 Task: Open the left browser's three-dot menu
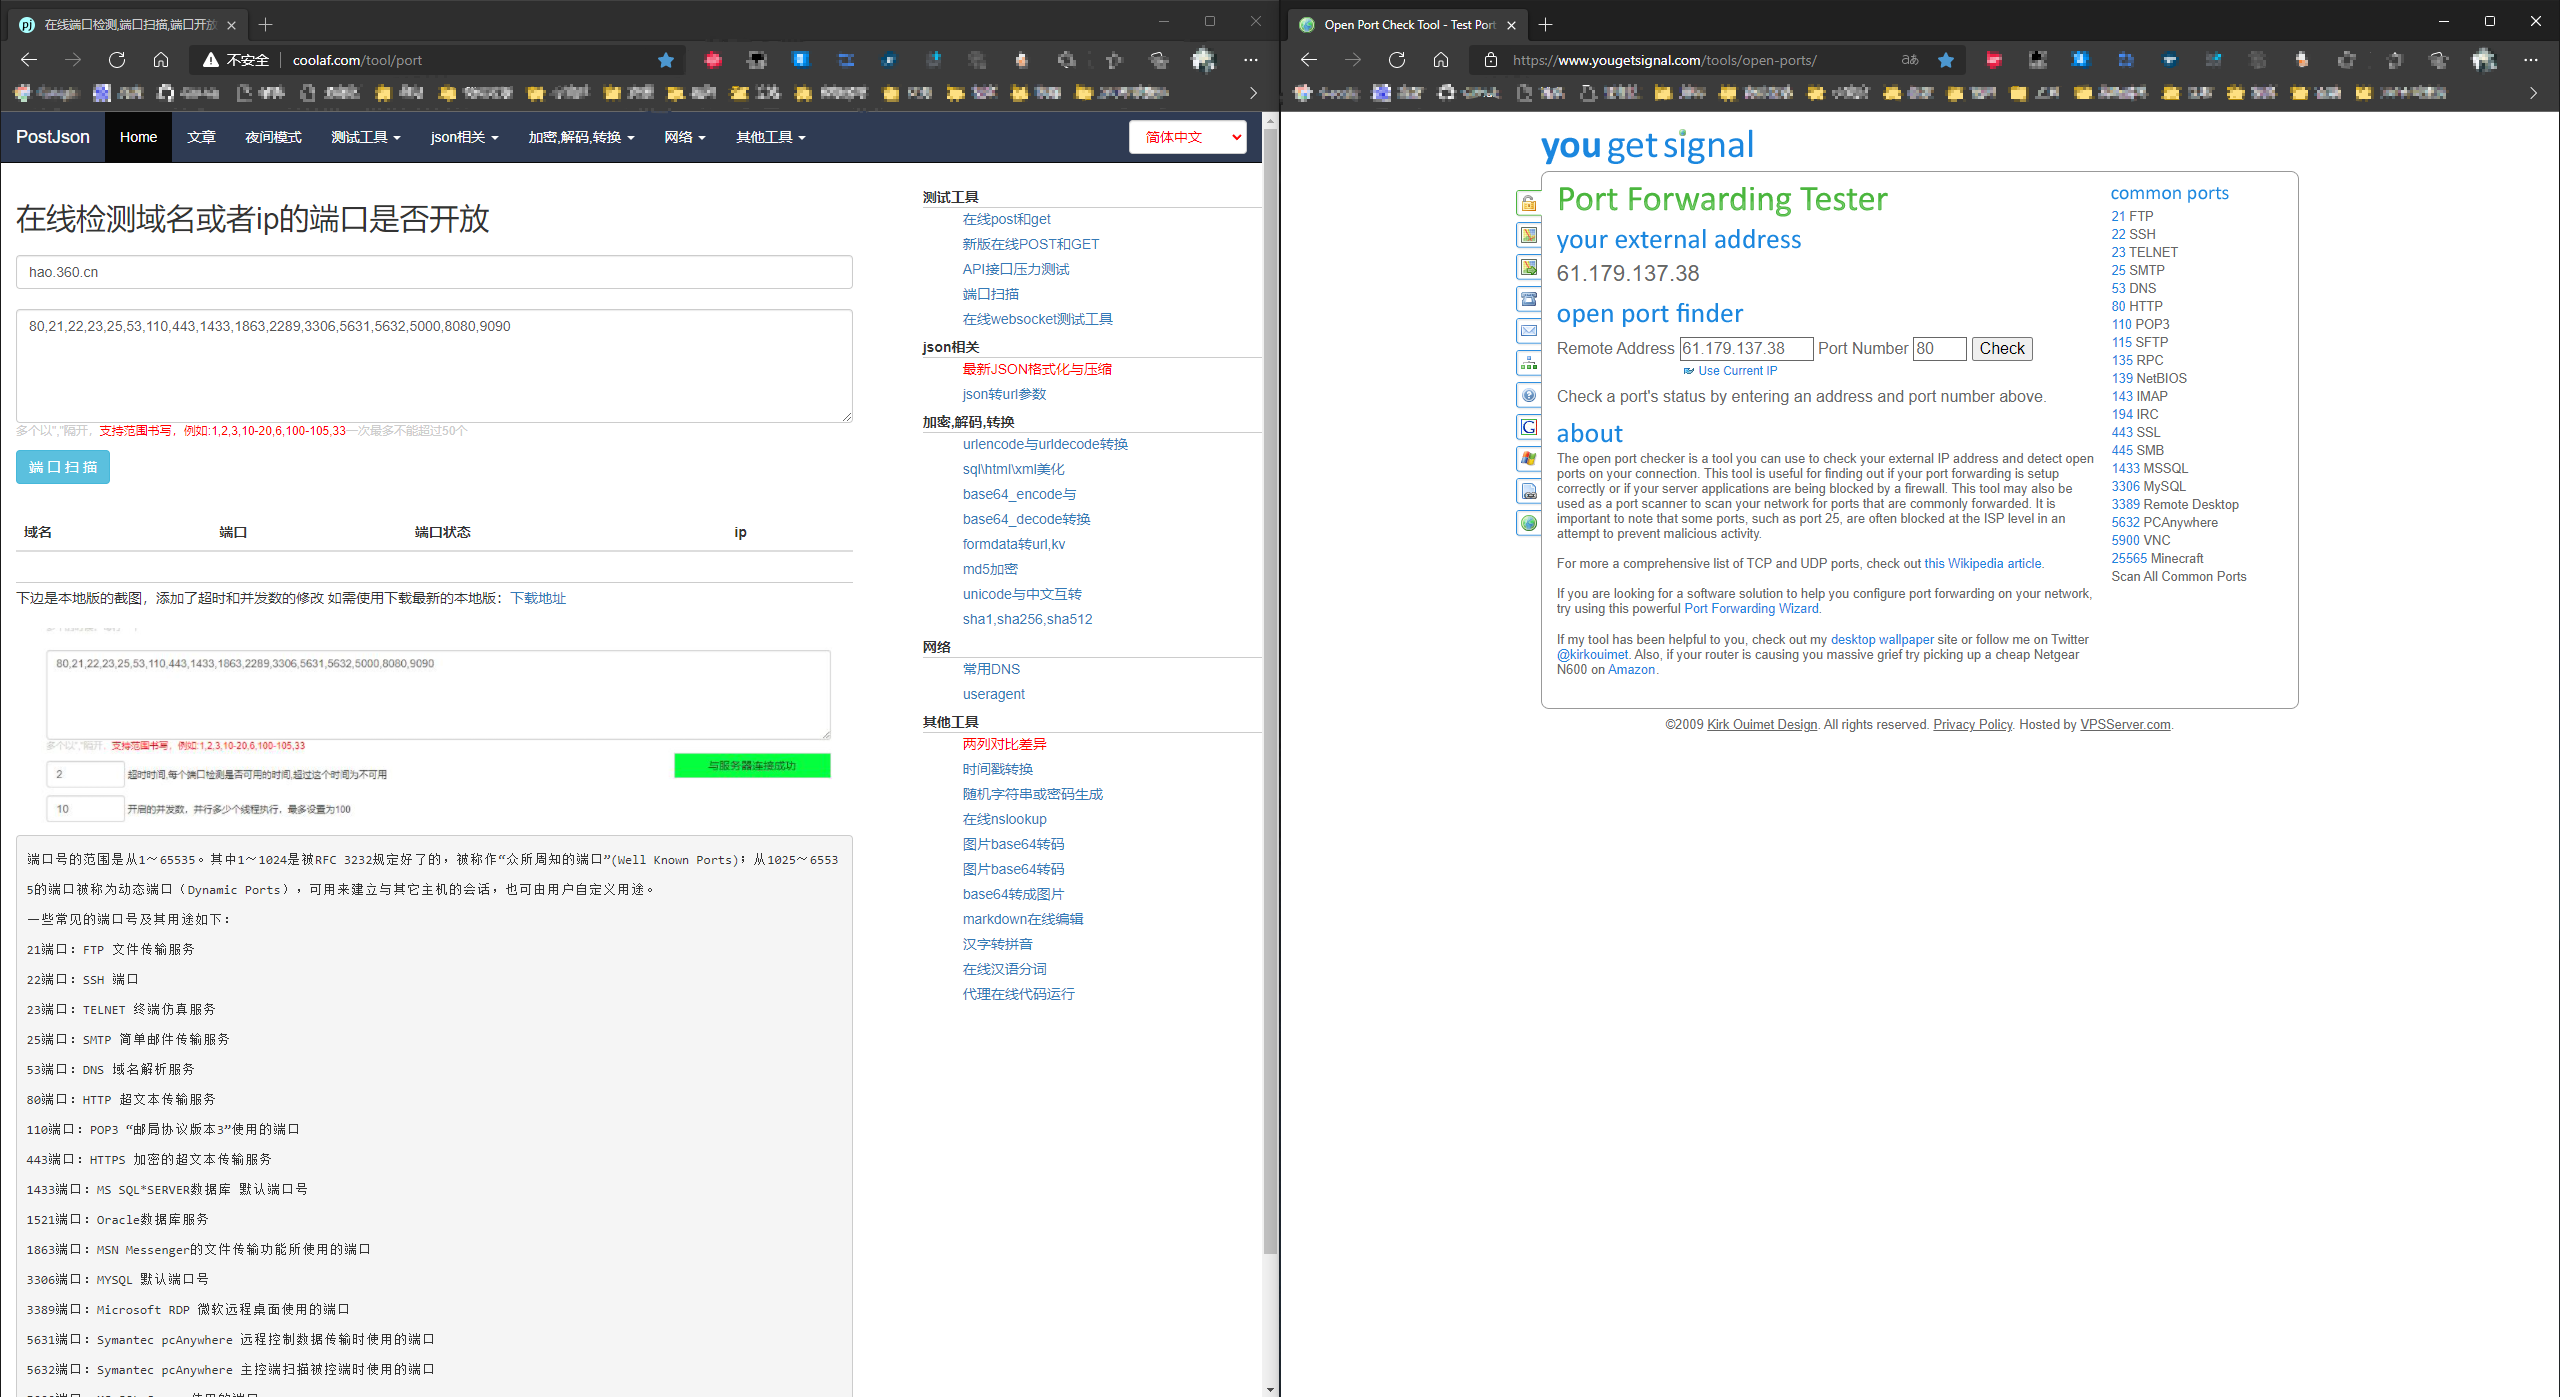tap(1250, 60)
